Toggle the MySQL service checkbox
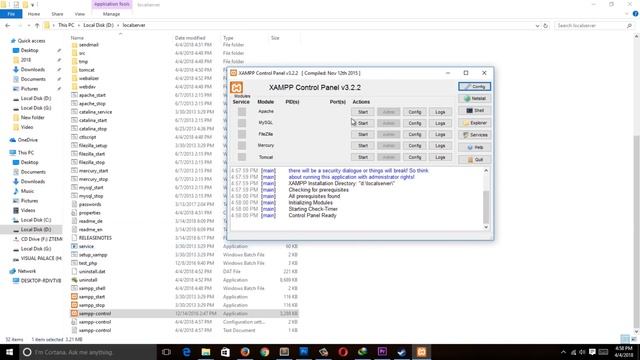This screenshot has width=640, height=360. (242, 123)
